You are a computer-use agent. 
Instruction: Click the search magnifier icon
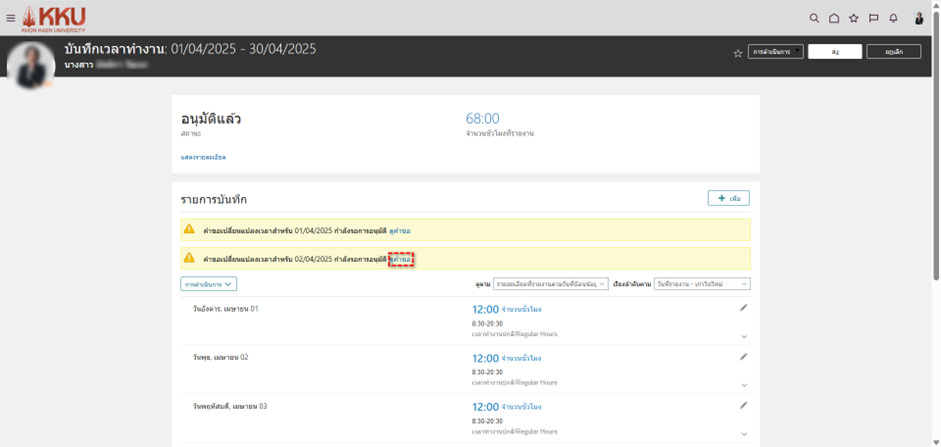(x=814, y=18)
